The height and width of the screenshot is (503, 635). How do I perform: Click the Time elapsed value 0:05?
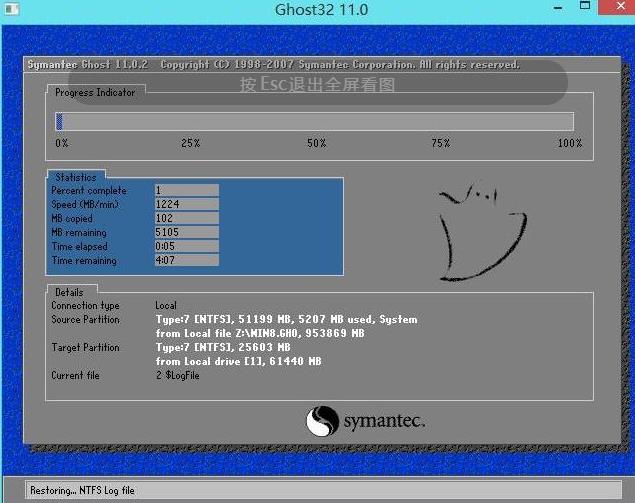187,246
